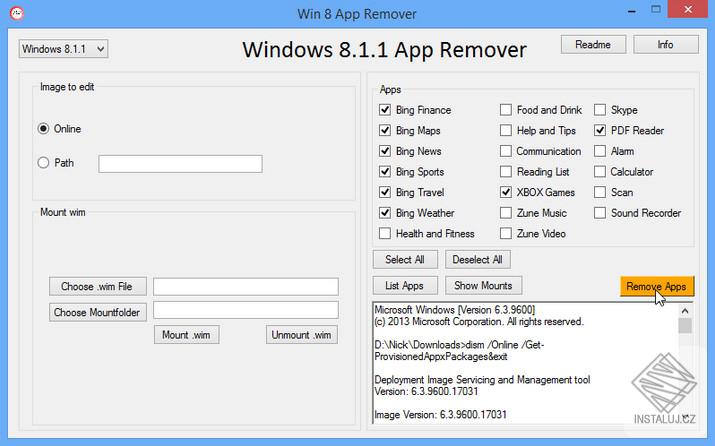Image resolution: width=715 pixels, height=446 pixels.
Task: Click the Mount .wim button
Action: pos(187,335)
